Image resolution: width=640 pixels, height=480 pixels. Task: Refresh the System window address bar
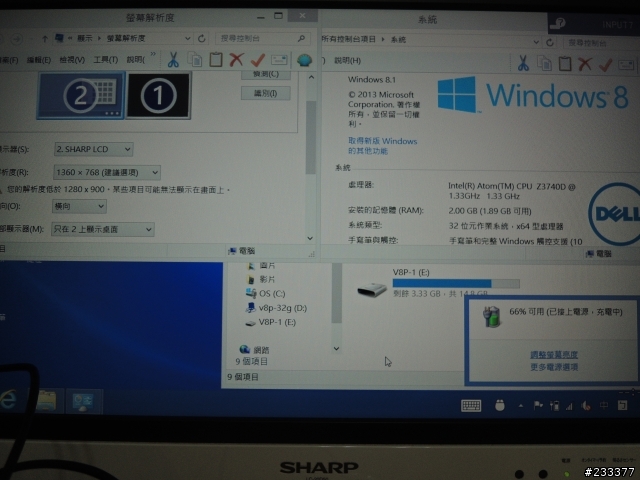tap(550, 42)
